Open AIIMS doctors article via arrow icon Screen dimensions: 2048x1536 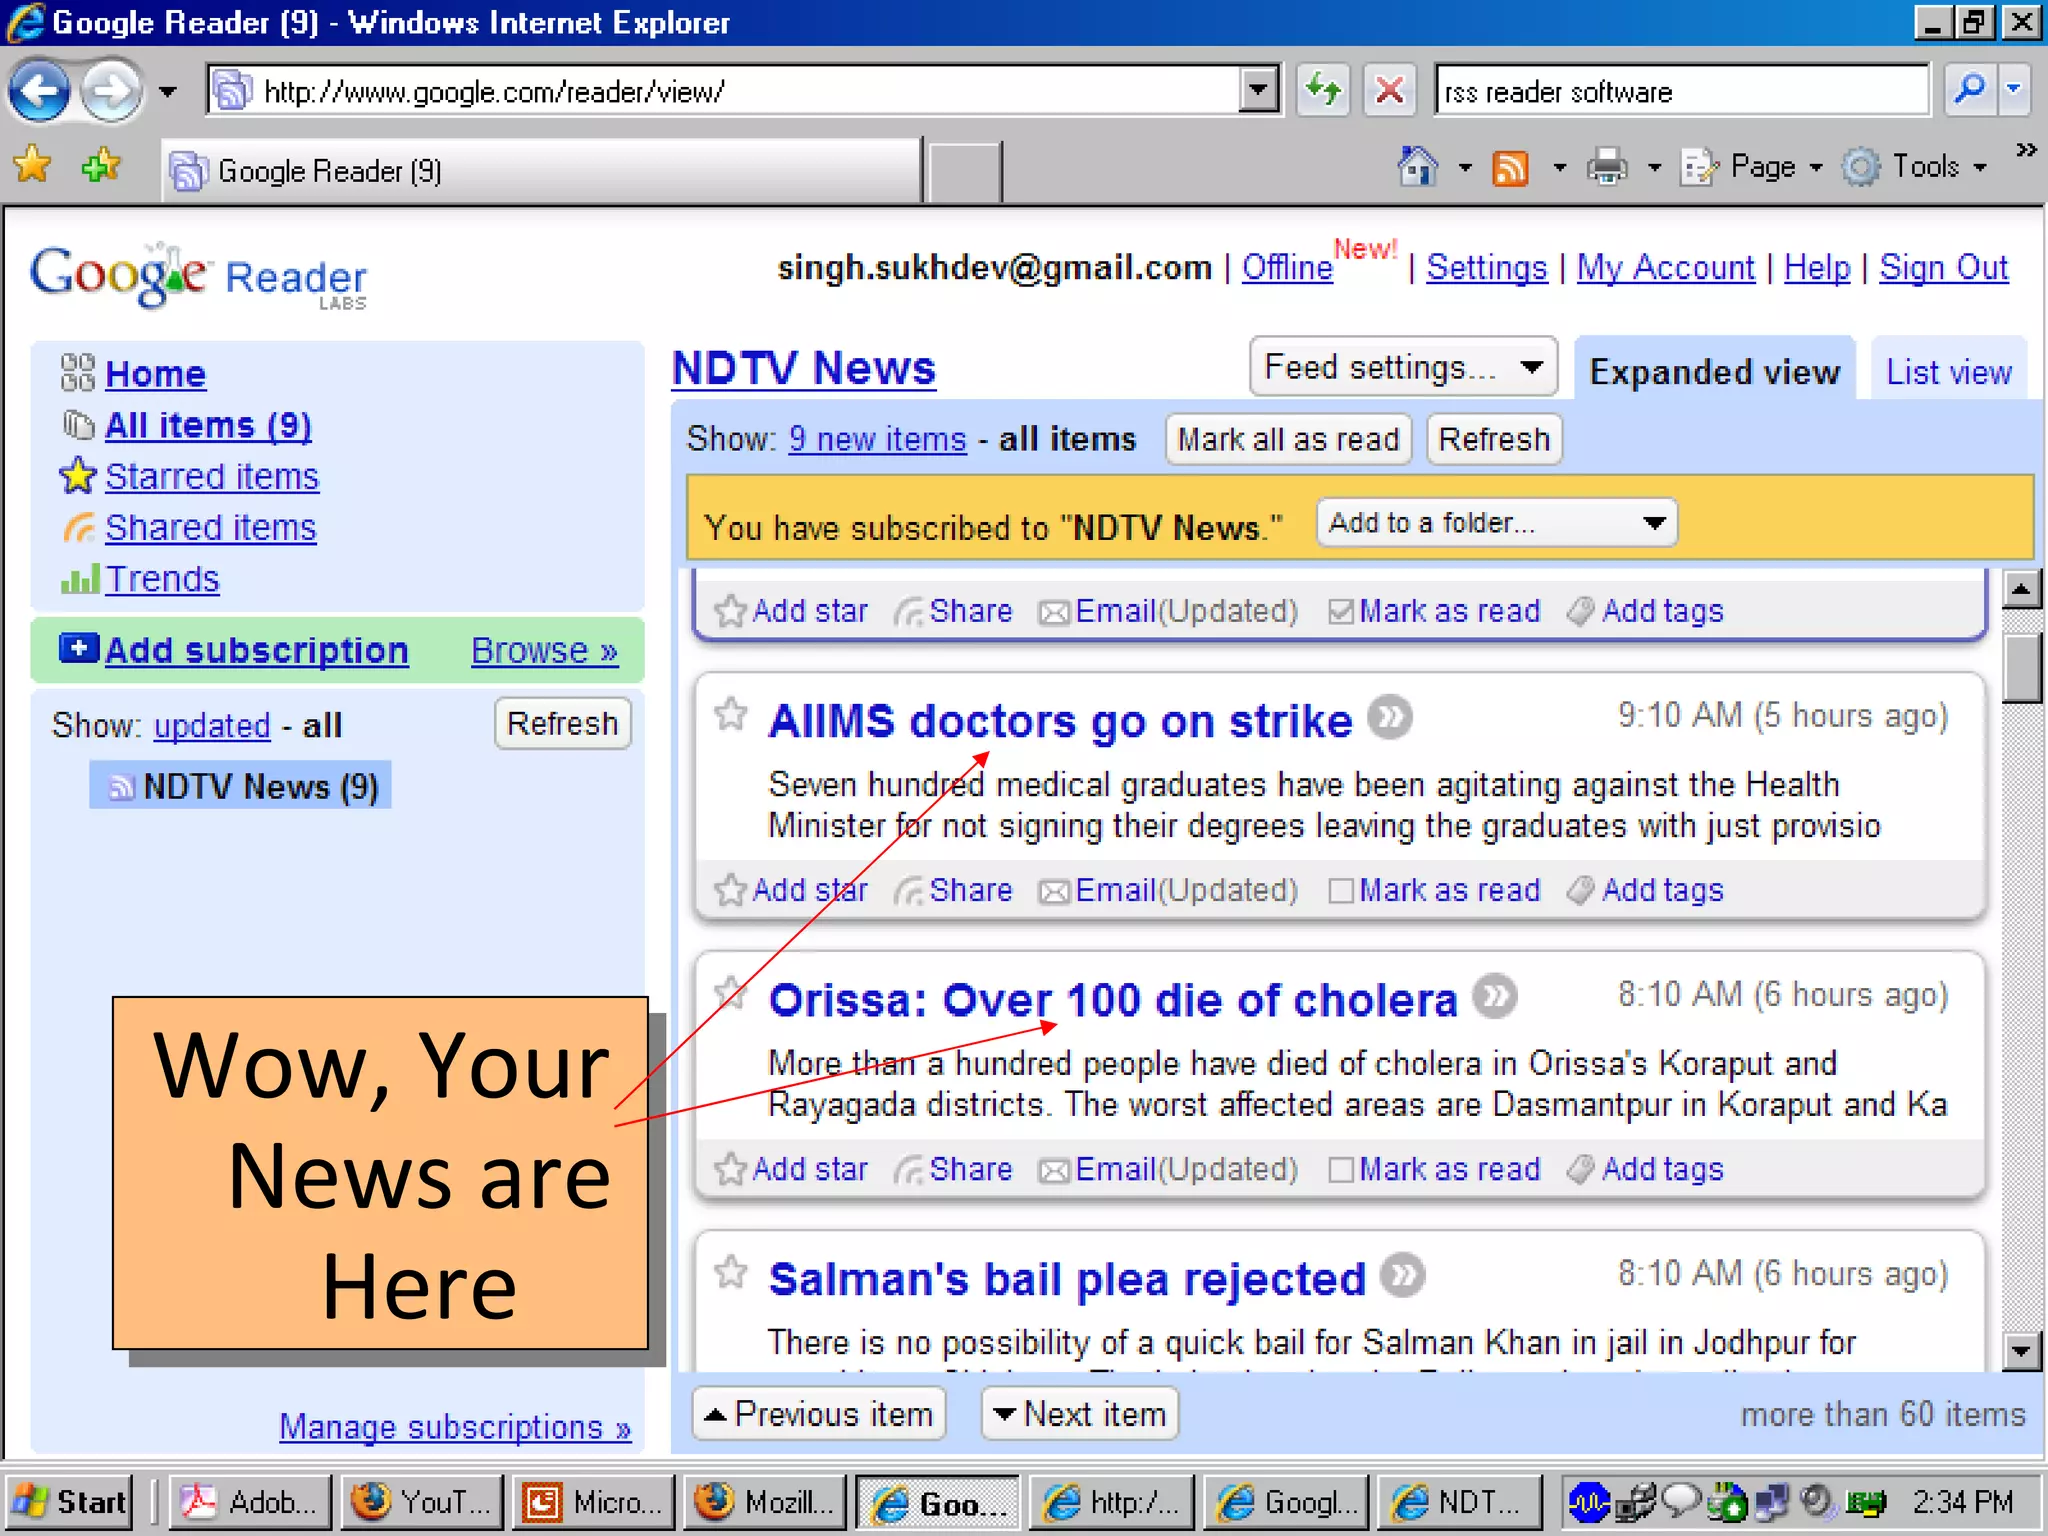click(1390, 717)
